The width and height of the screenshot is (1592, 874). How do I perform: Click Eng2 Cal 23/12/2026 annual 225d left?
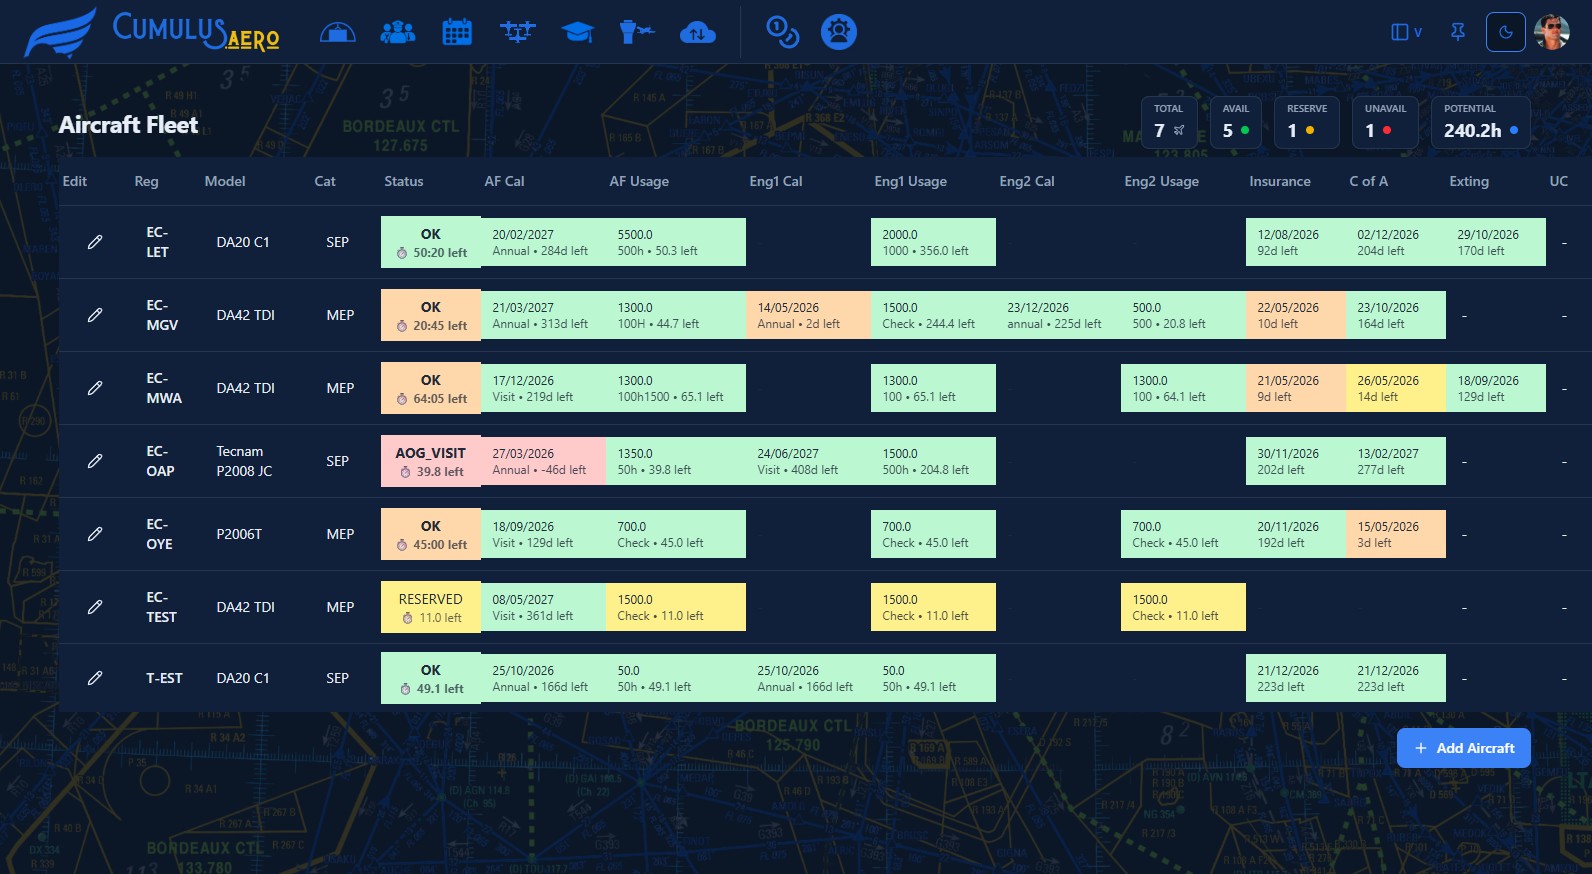pos(1058,315)
